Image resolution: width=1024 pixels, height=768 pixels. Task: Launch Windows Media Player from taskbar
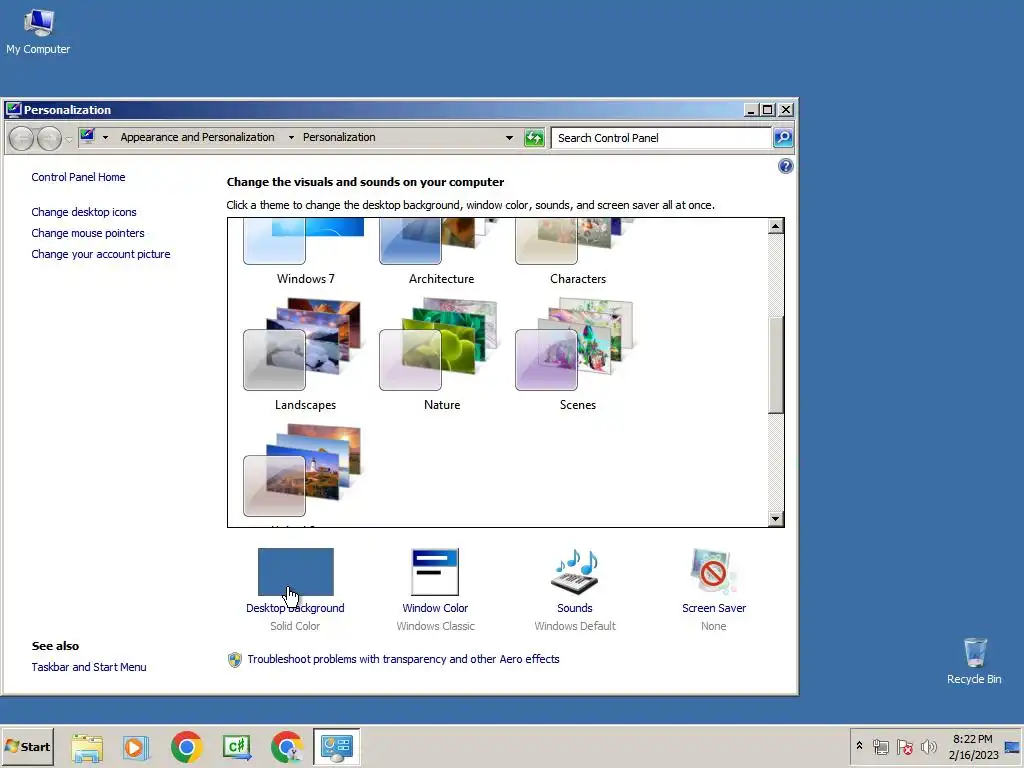click(136, 747)
